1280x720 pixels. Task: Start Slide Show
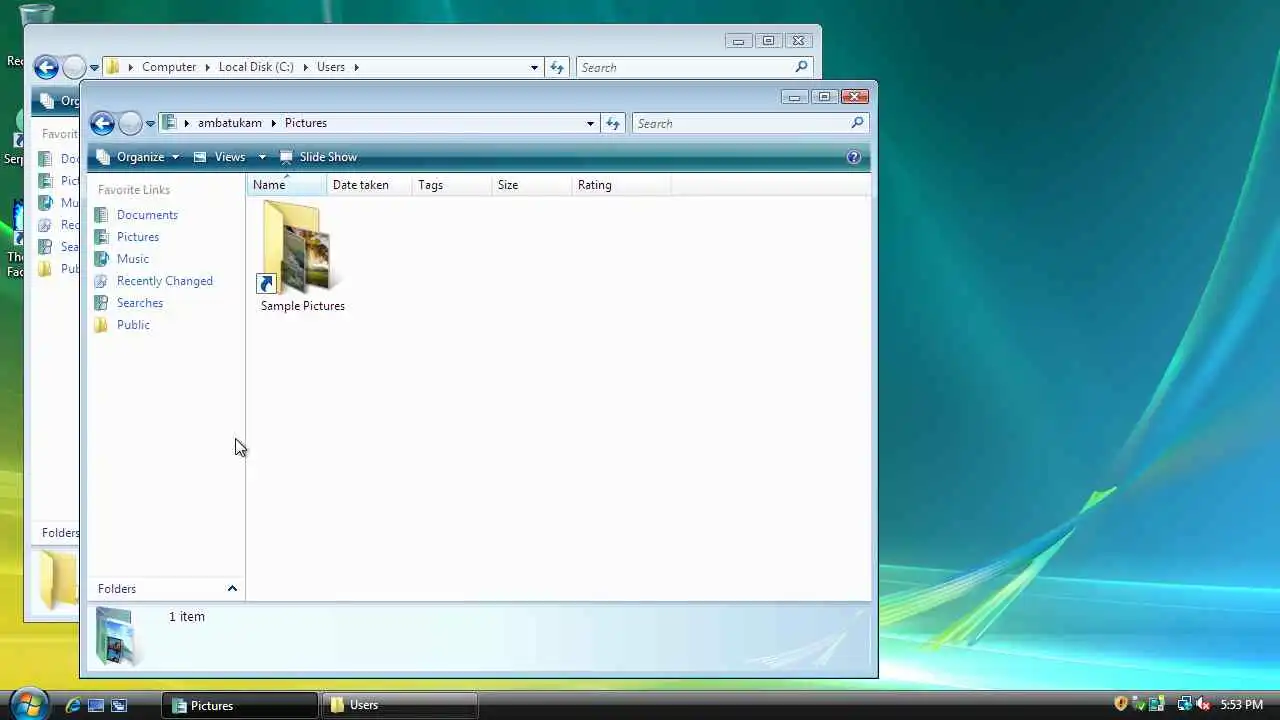coord(318,157)
